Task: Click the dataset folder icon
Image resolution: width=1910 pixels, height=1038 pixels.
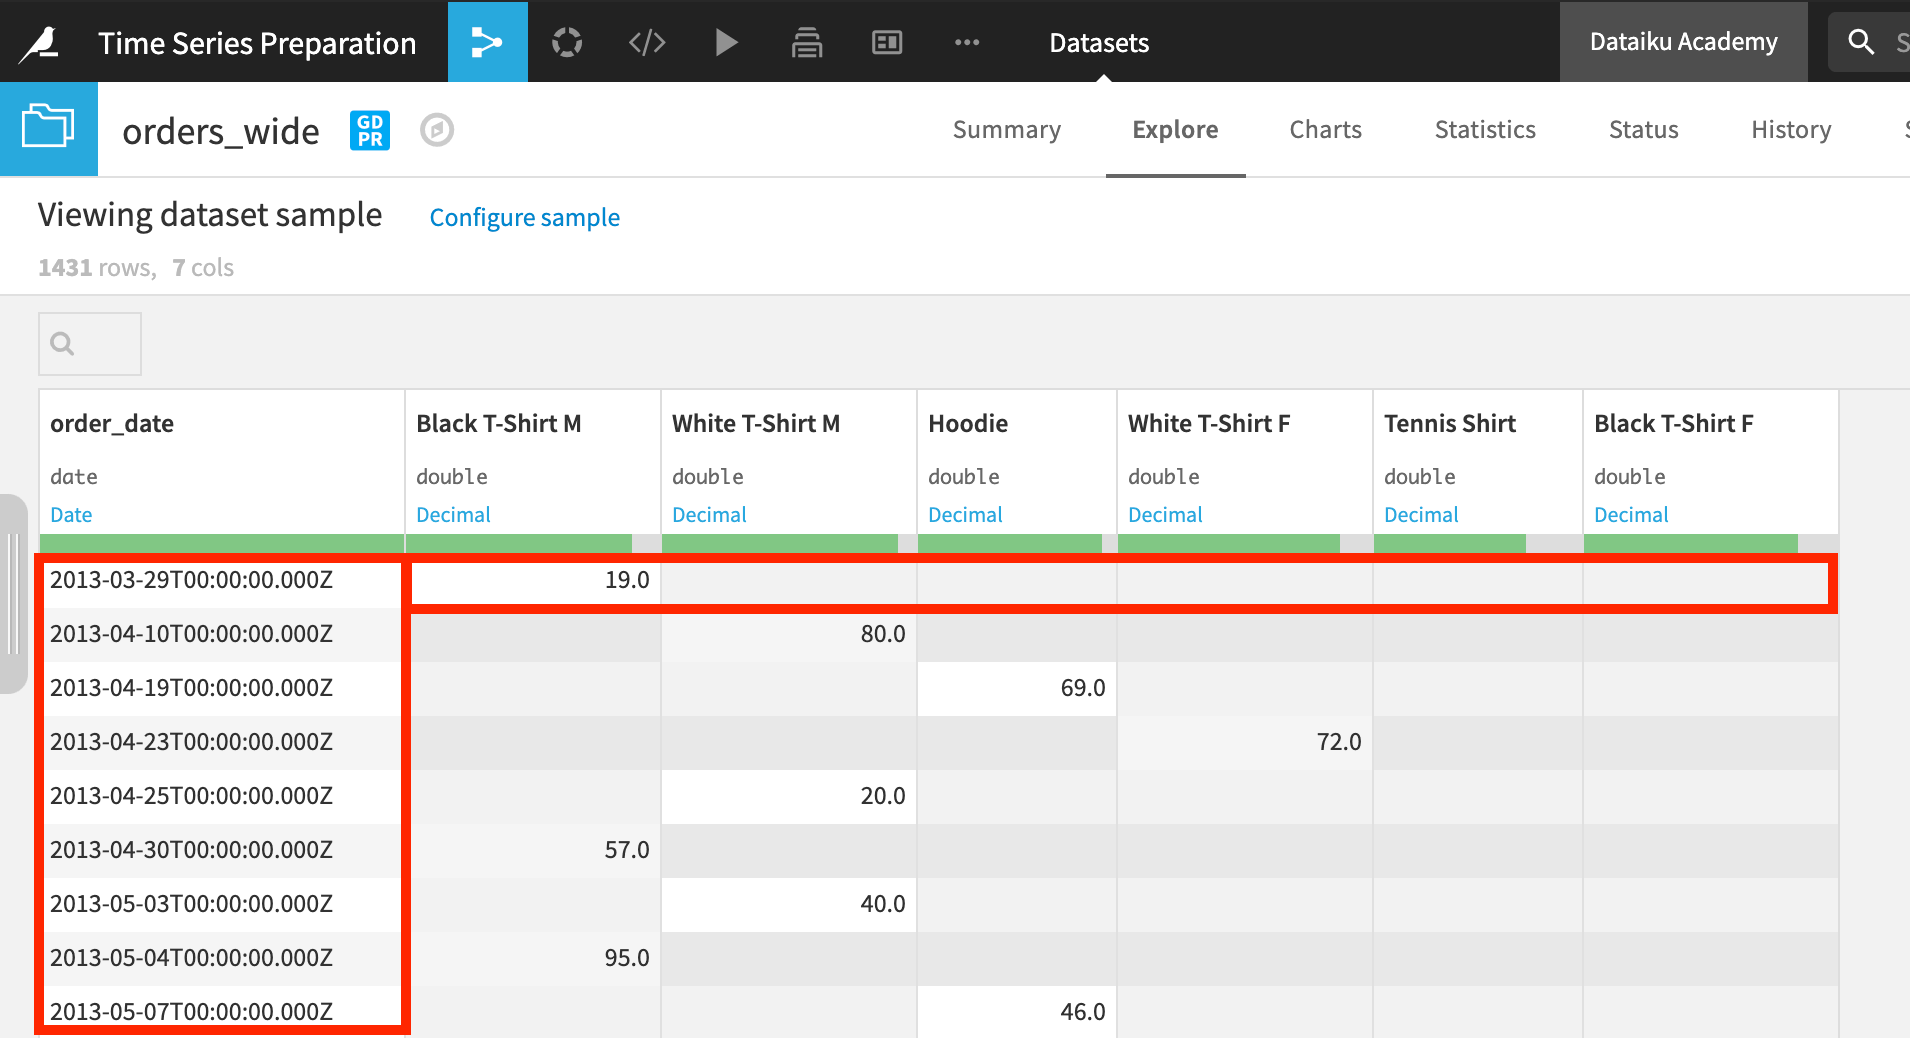Action: (49, 128)
